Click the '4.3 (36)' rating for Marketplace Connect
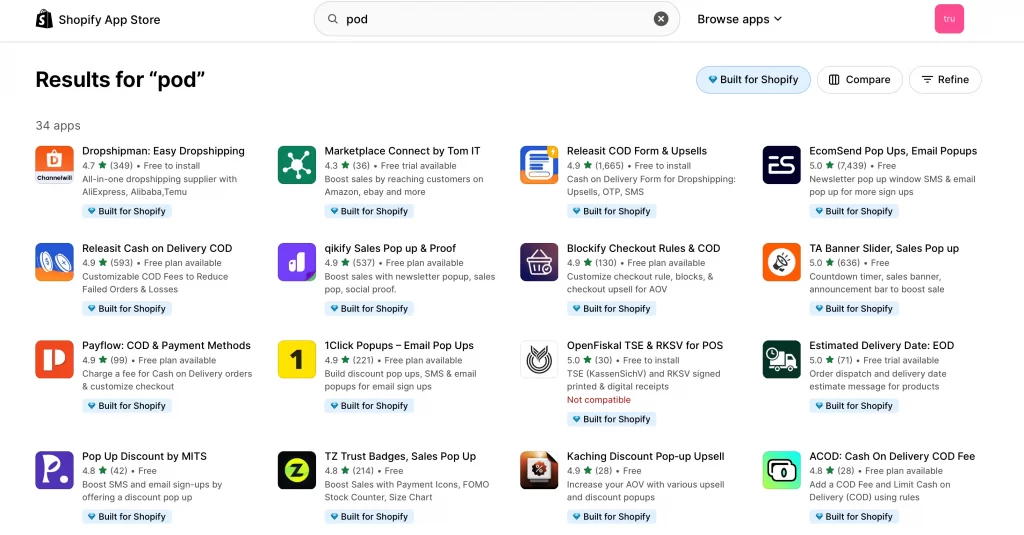This screenshot has height=535, width=1024. pyautogui.click(x=347, y=166)
